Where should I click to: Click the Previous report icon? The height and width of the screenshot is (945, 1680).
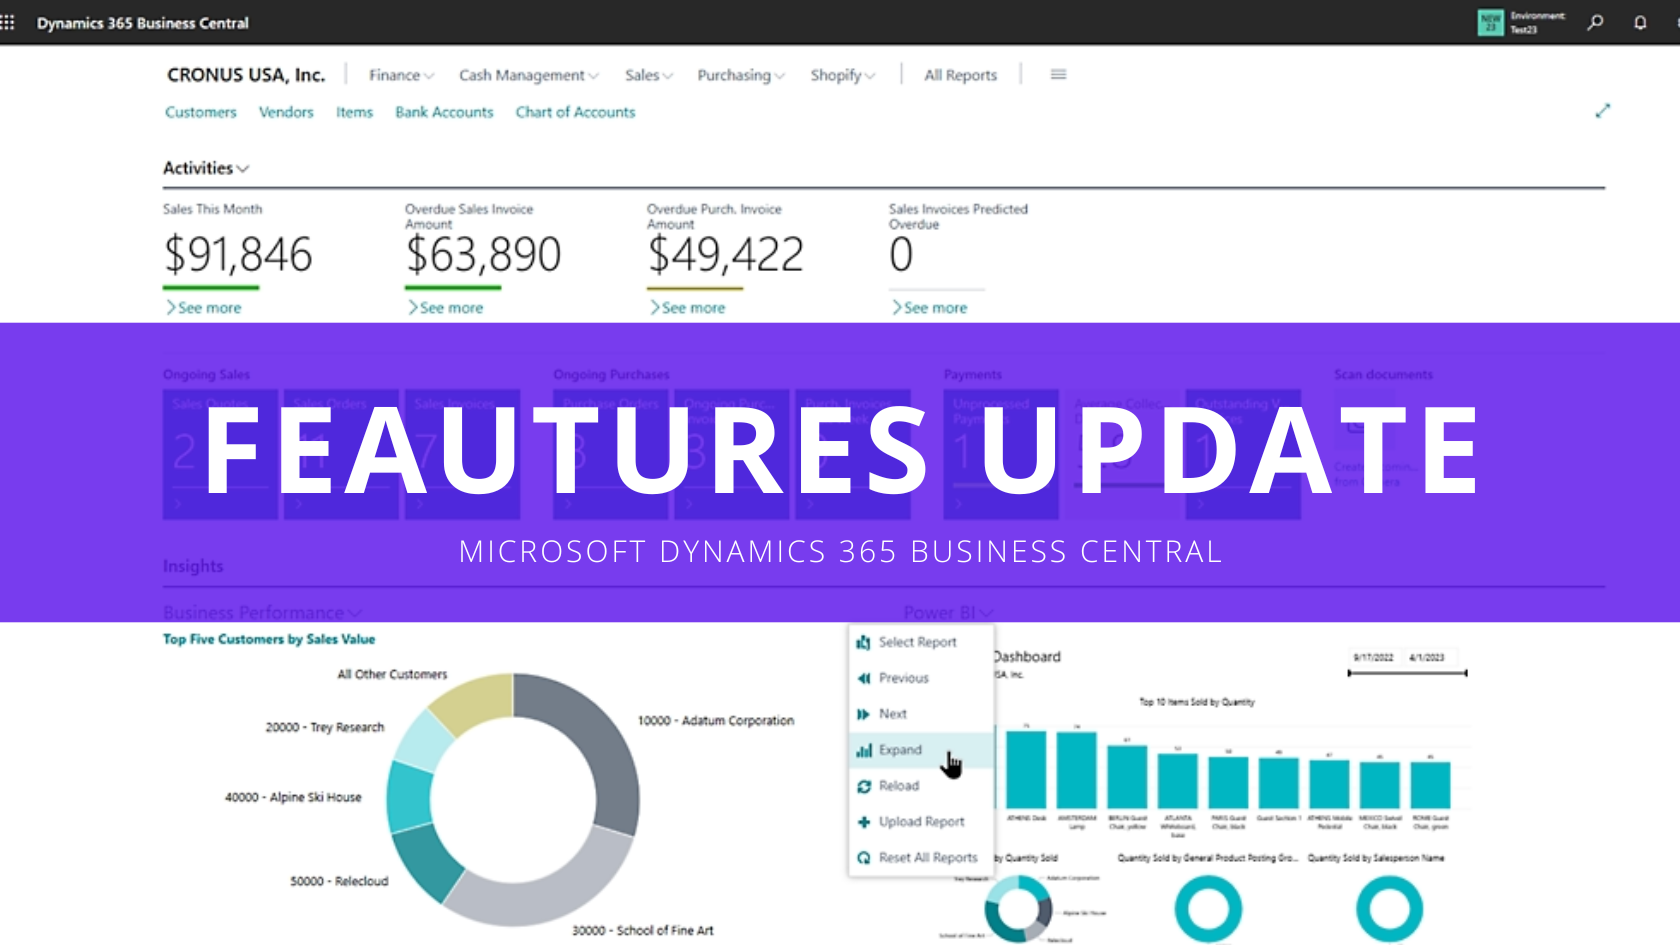pyautogui.click(x=864, y=678)
